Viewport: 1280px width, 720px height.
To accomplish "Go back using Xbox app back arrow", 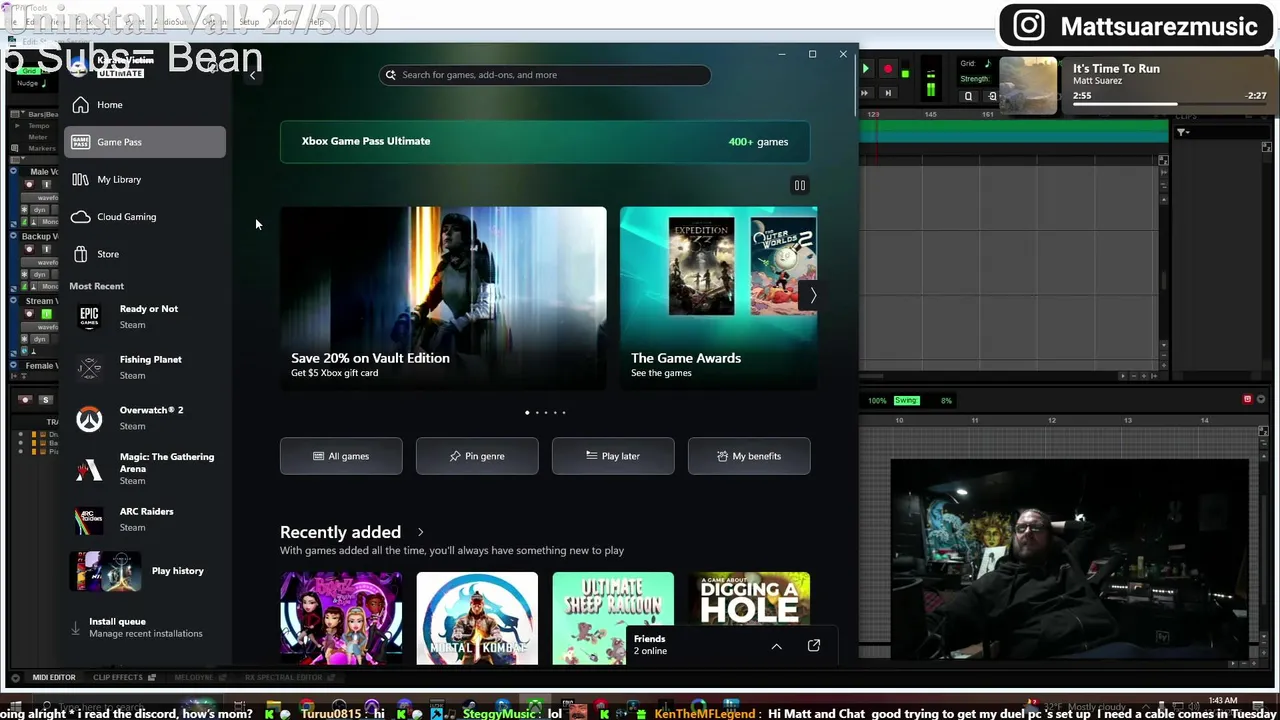I will click(x=252, y=75).
